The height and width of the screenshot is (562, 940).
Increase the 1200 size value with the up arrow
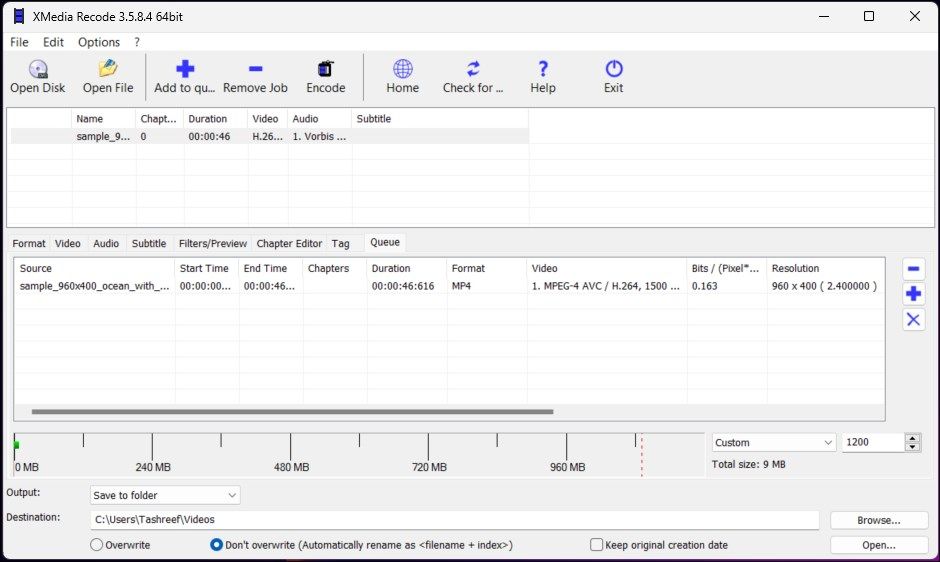click(x=911, y=438)
